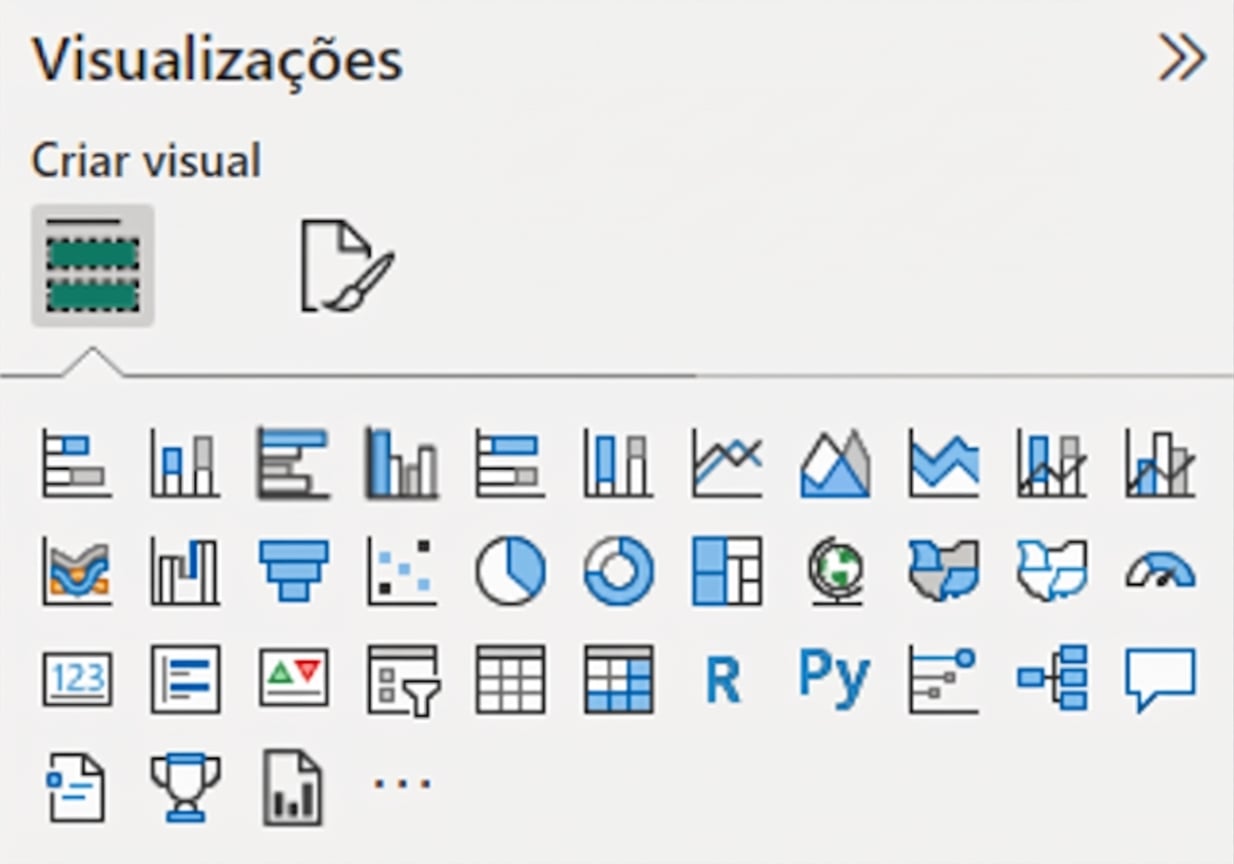Insert a treemap visual
This screenshot has width=1234, height=864.
pos(726,572)
